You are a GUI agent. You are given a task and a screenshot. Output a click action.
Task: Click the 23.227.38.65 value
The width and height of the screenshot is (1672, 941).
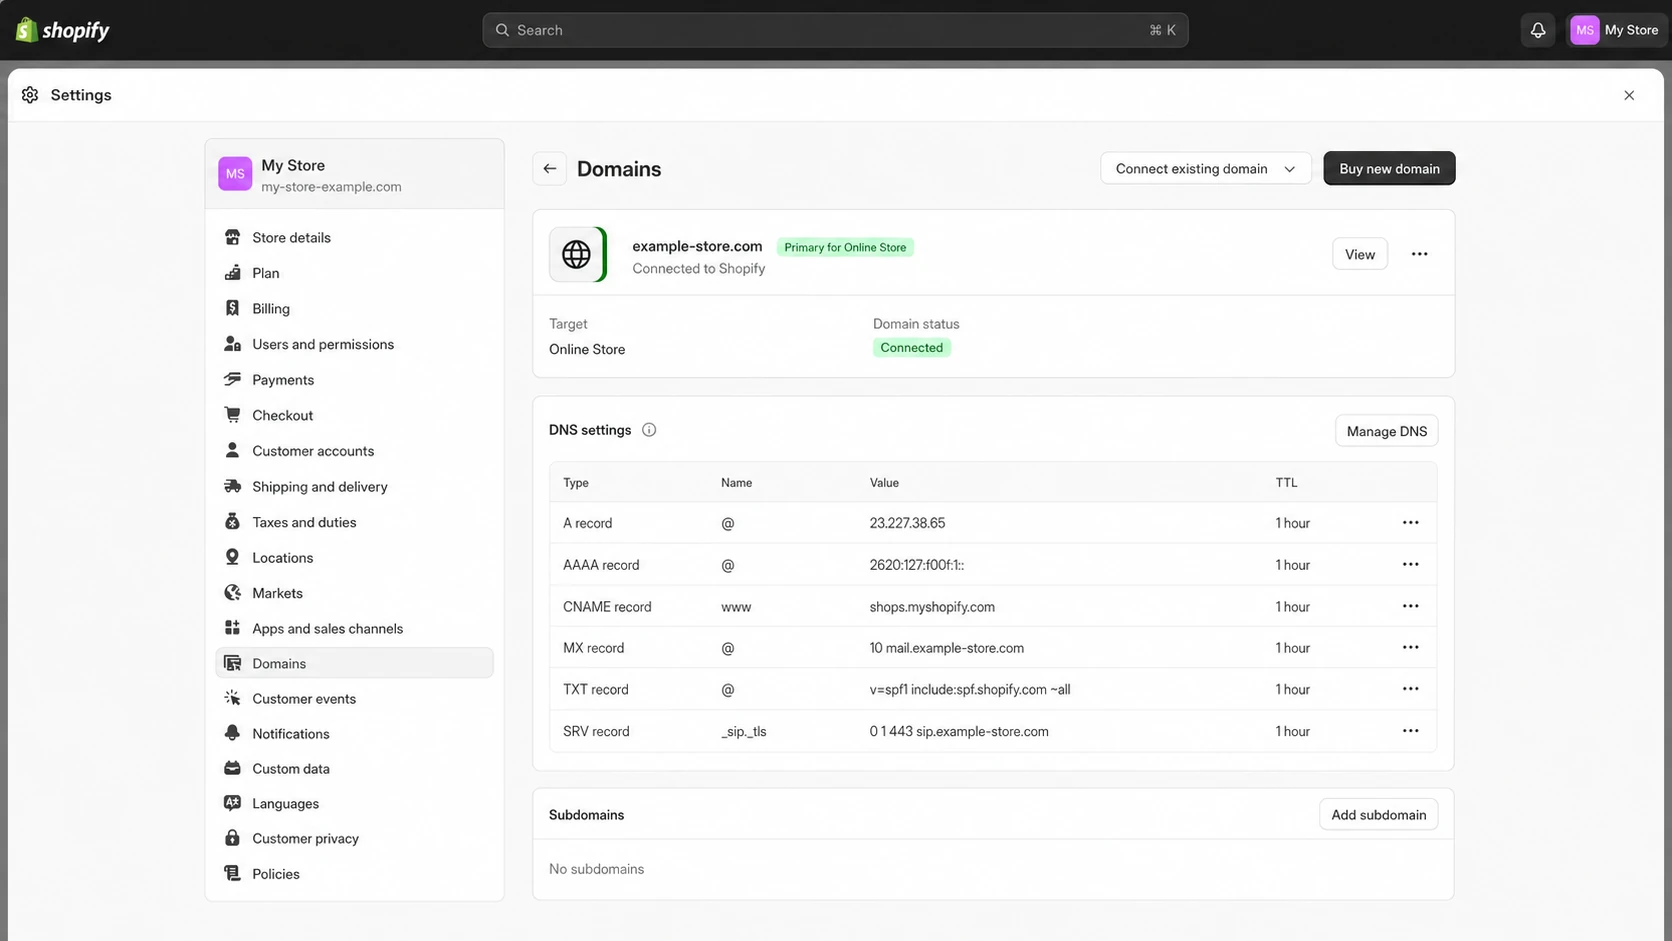(907, 523)
